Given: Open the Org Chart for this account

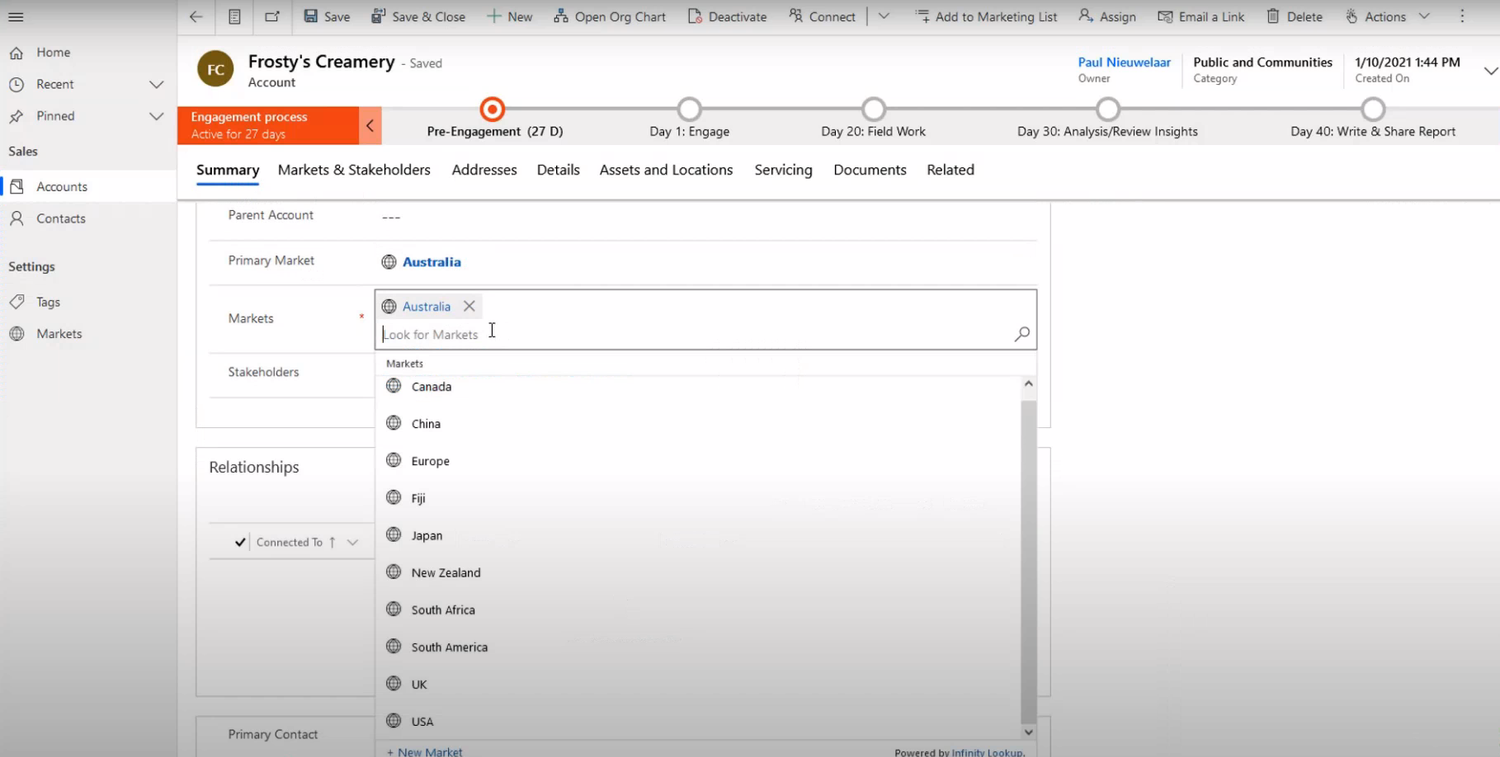Looking at the screenshot, I should (610, 16).
